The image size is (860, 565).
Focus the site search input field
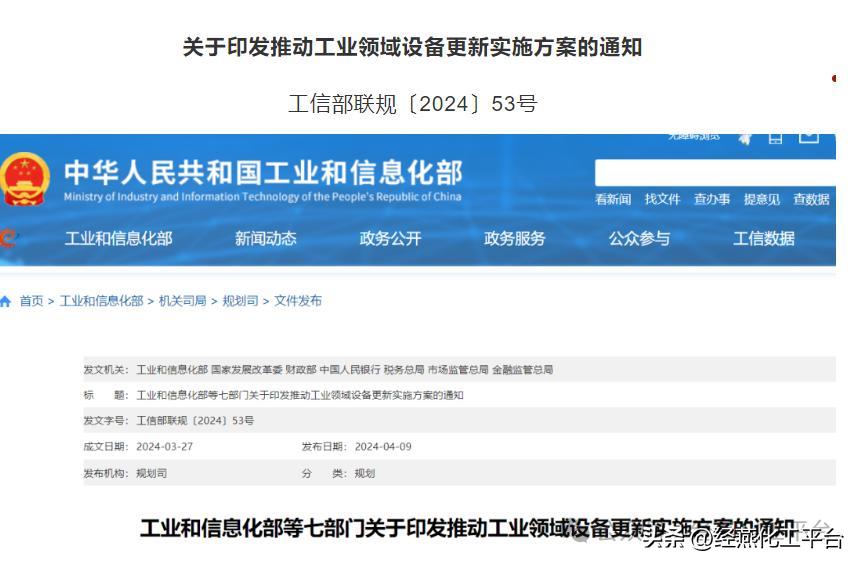[x=715, y=173]
